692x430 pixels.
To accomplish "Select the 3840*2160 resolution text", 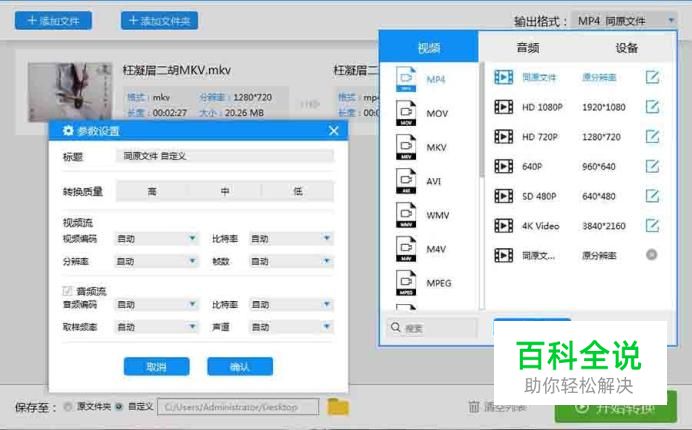I will [604, 226].
